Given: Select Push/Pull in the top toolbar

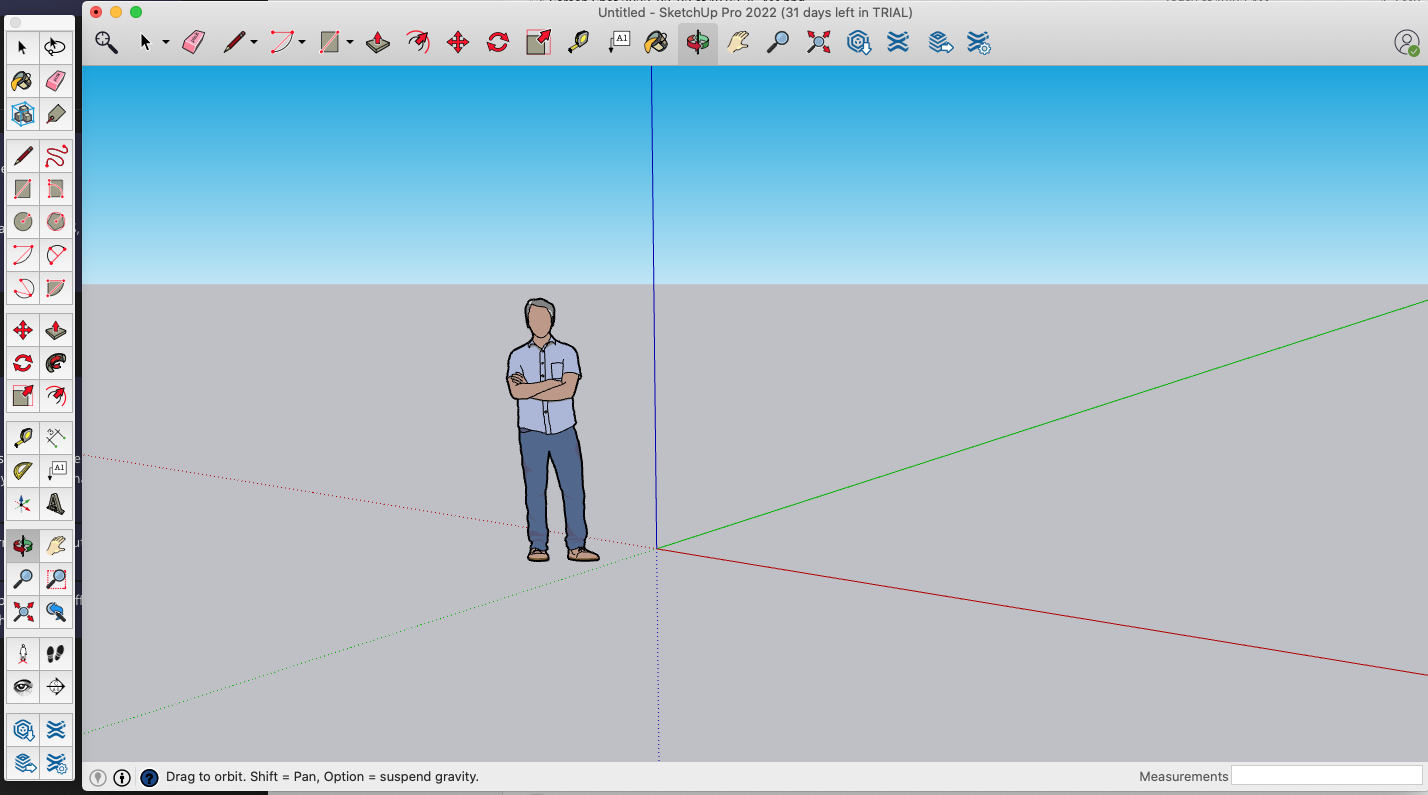Looking at the screenshot, I should pos(378,42).
